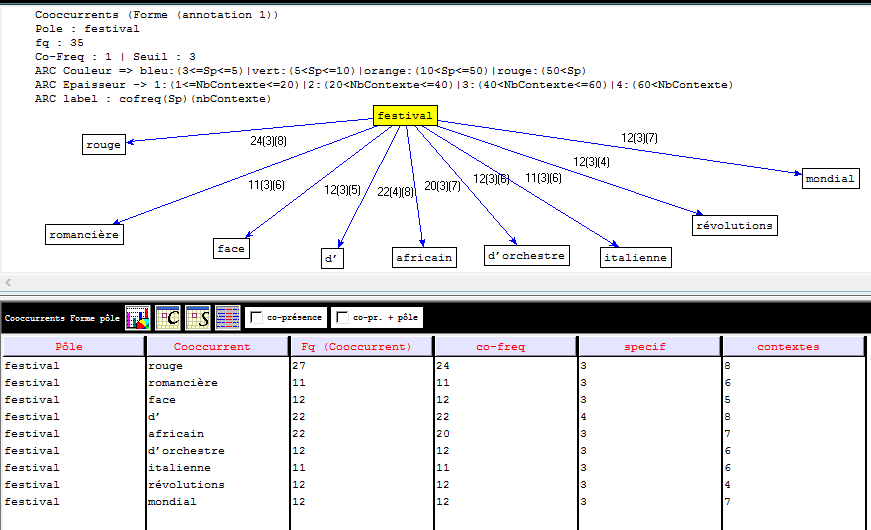Click 'Cooccurrents Forme pôle' toolbar label
The width and height of the screenshot is (871, 530).
click(62, 318)
